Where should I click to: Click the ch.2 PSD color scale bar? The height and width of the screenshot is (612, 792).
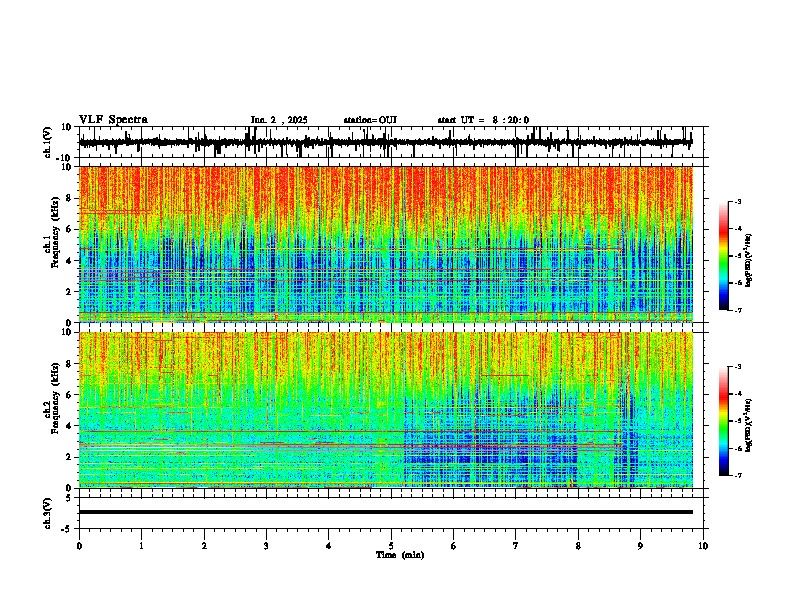click(x=724, y=421)
